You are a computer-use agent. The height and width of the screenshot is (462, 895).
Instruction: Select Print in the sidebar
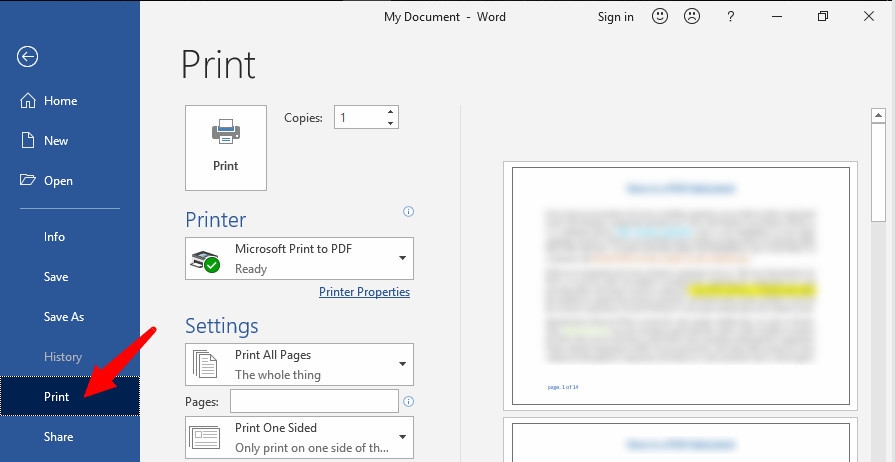click(x=70, y=396)
